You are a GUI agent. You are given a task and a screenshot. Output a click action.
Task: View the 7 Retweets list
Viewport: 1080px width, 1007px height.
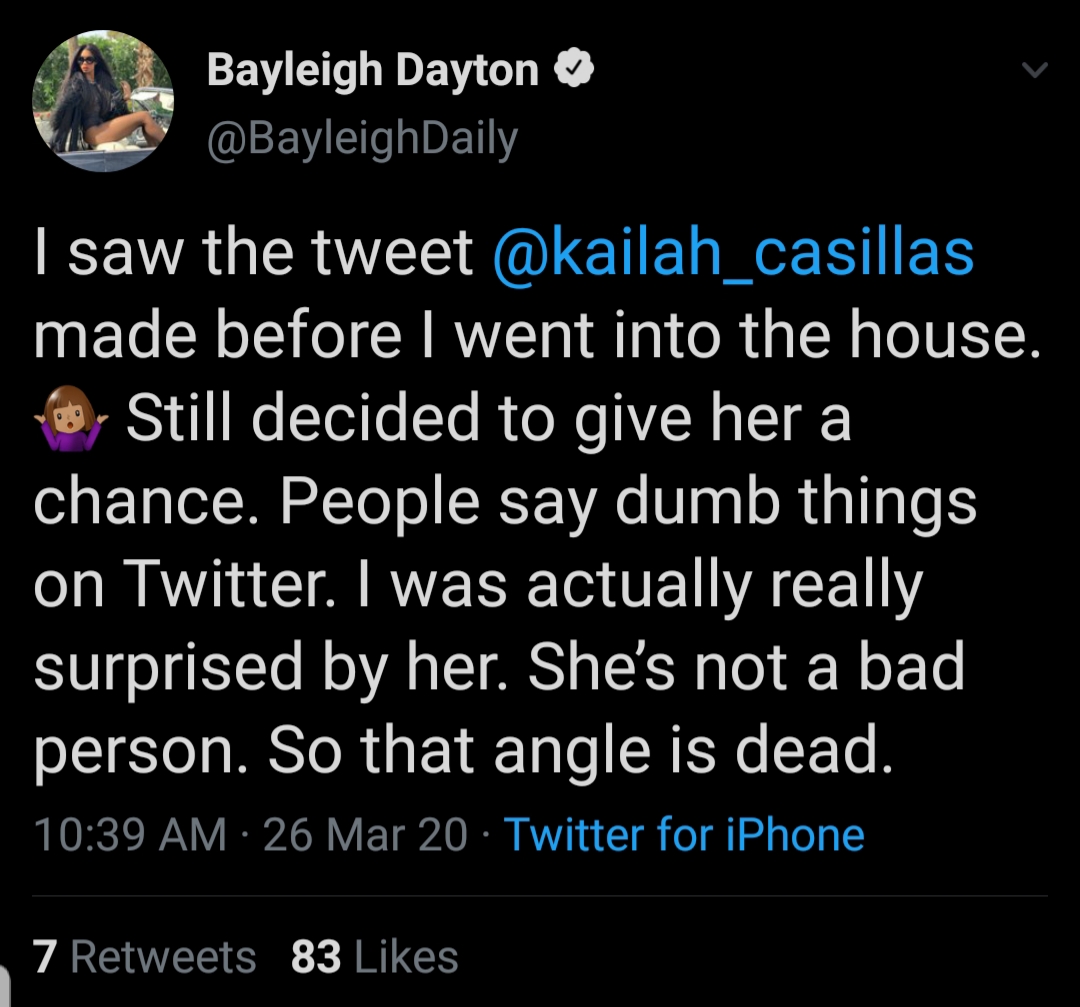[x=145, y=957]
